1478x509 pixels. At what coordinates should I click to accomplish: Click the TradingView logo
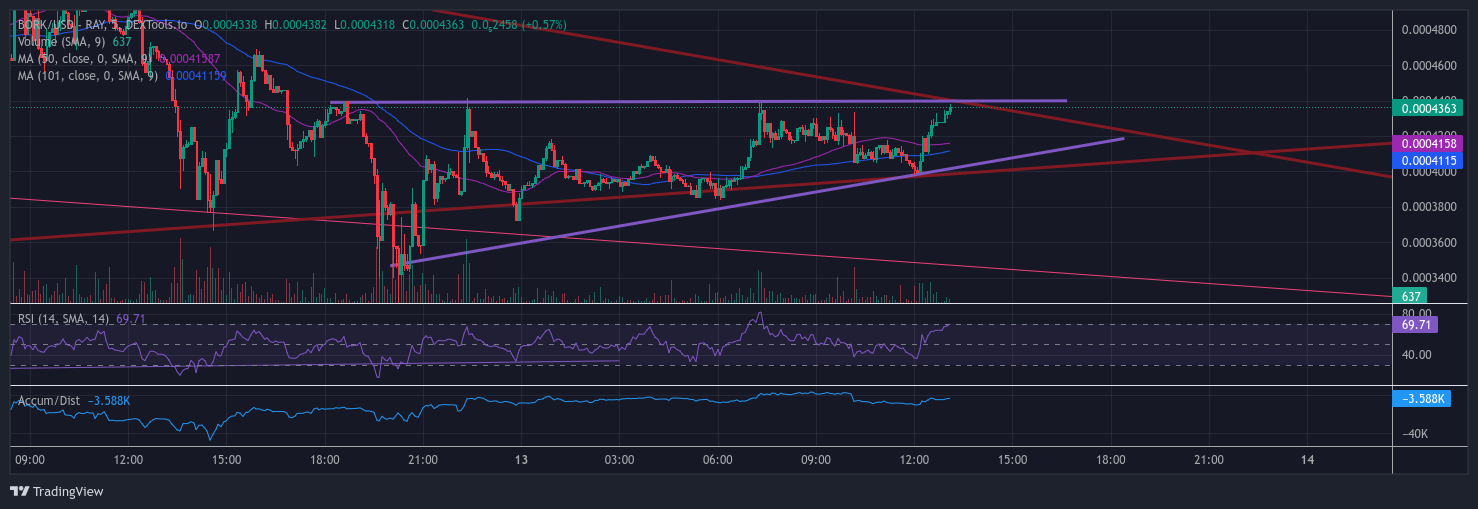click(56, 491)
